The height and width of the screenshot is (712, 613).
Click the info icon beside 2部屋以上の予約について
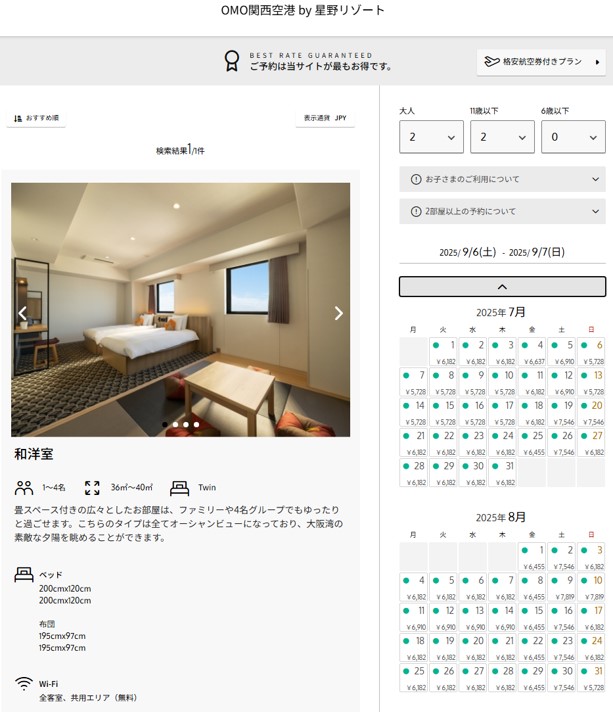(x=415, y=212)
